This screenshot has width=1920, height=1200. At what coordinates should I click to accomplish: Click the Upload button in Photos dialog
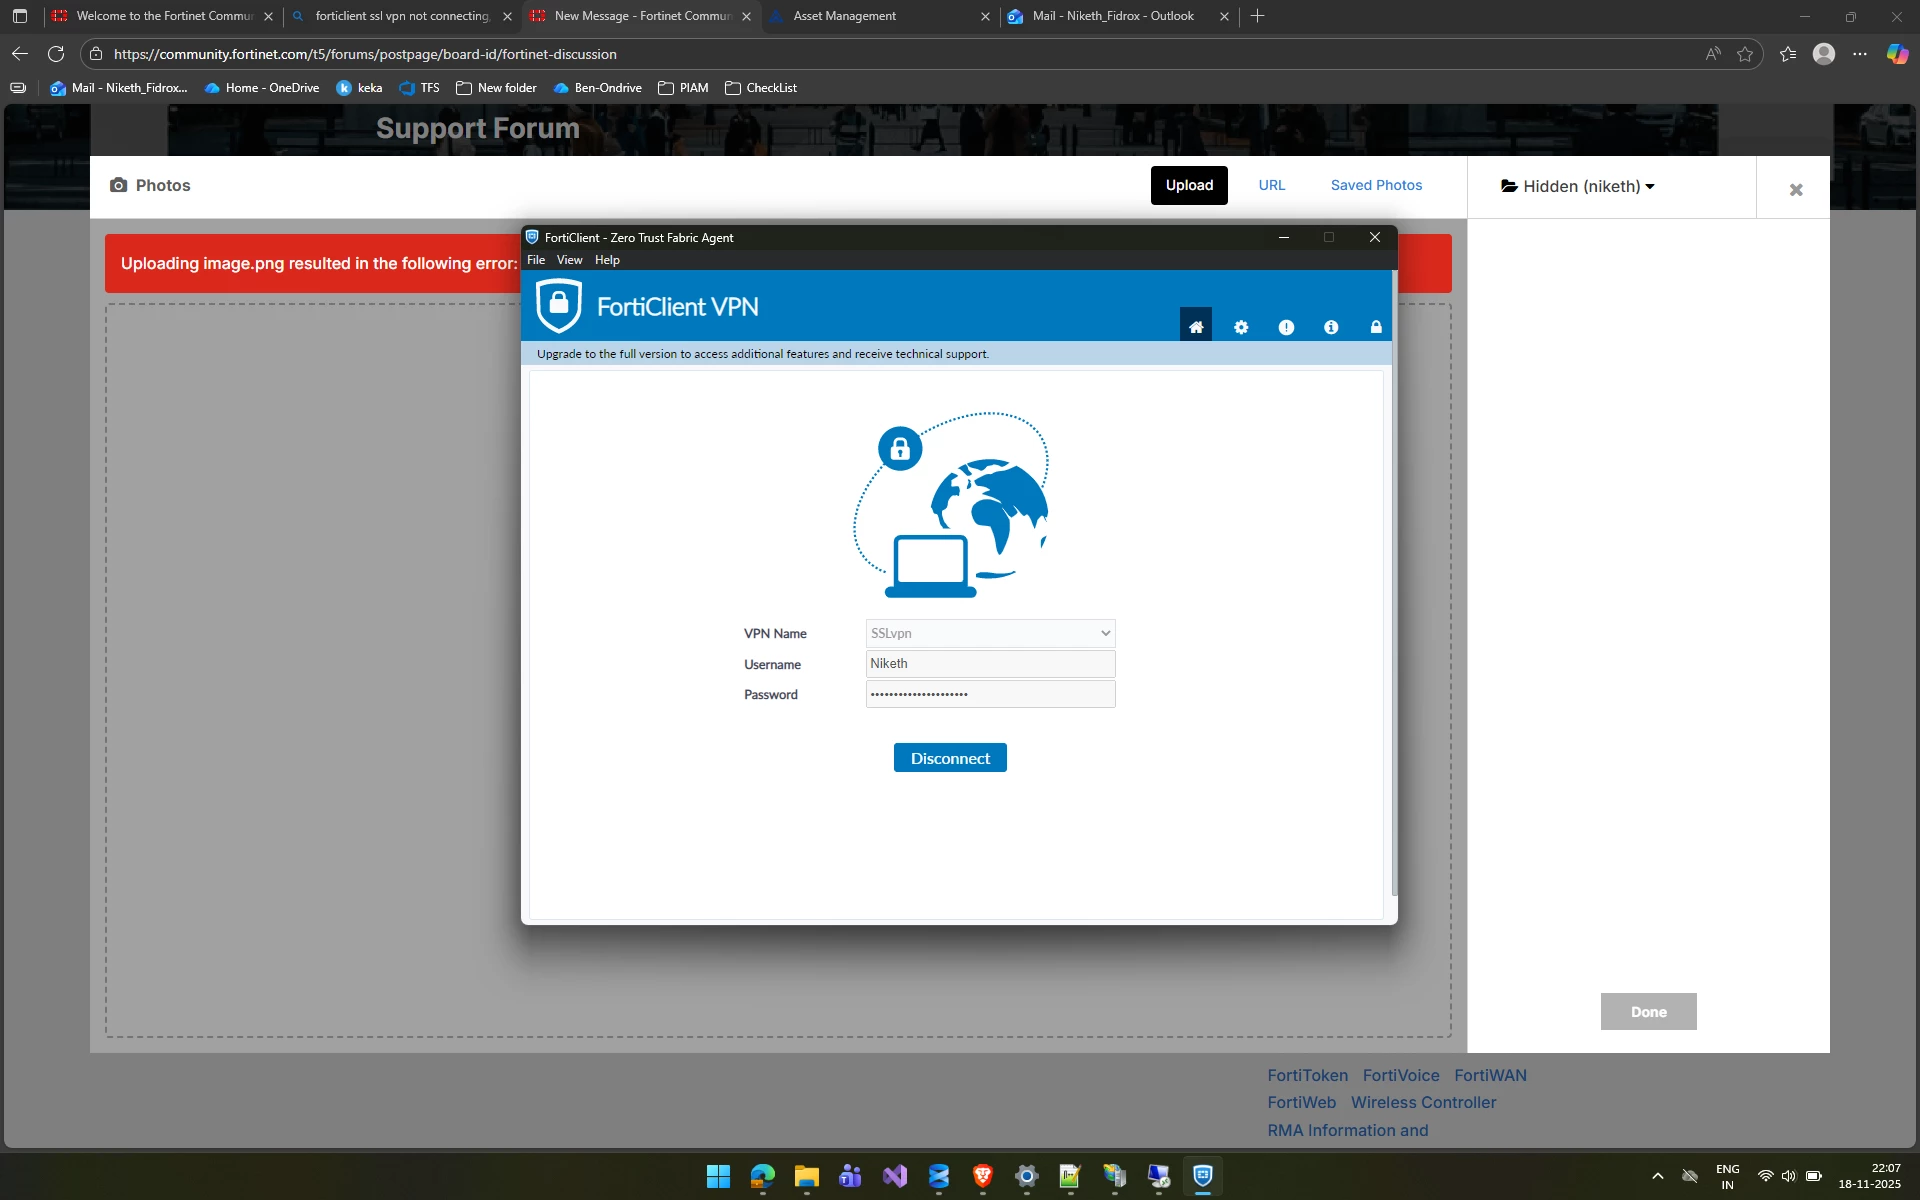[1189, 185]
